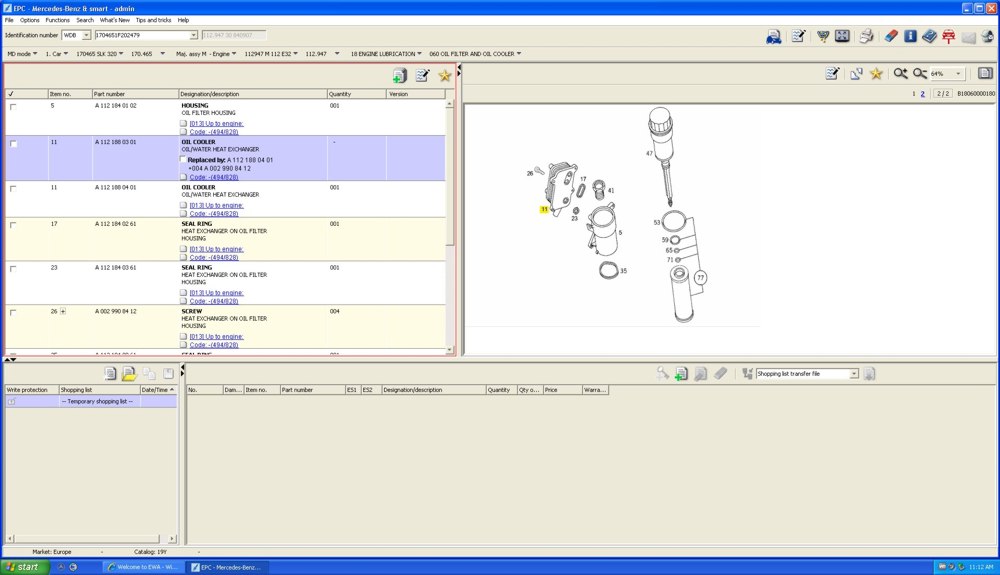Viewport: 1000px width, 575px height.
Task: Open the Shopping list transfer file dropdown
Action: pos(854,374)
